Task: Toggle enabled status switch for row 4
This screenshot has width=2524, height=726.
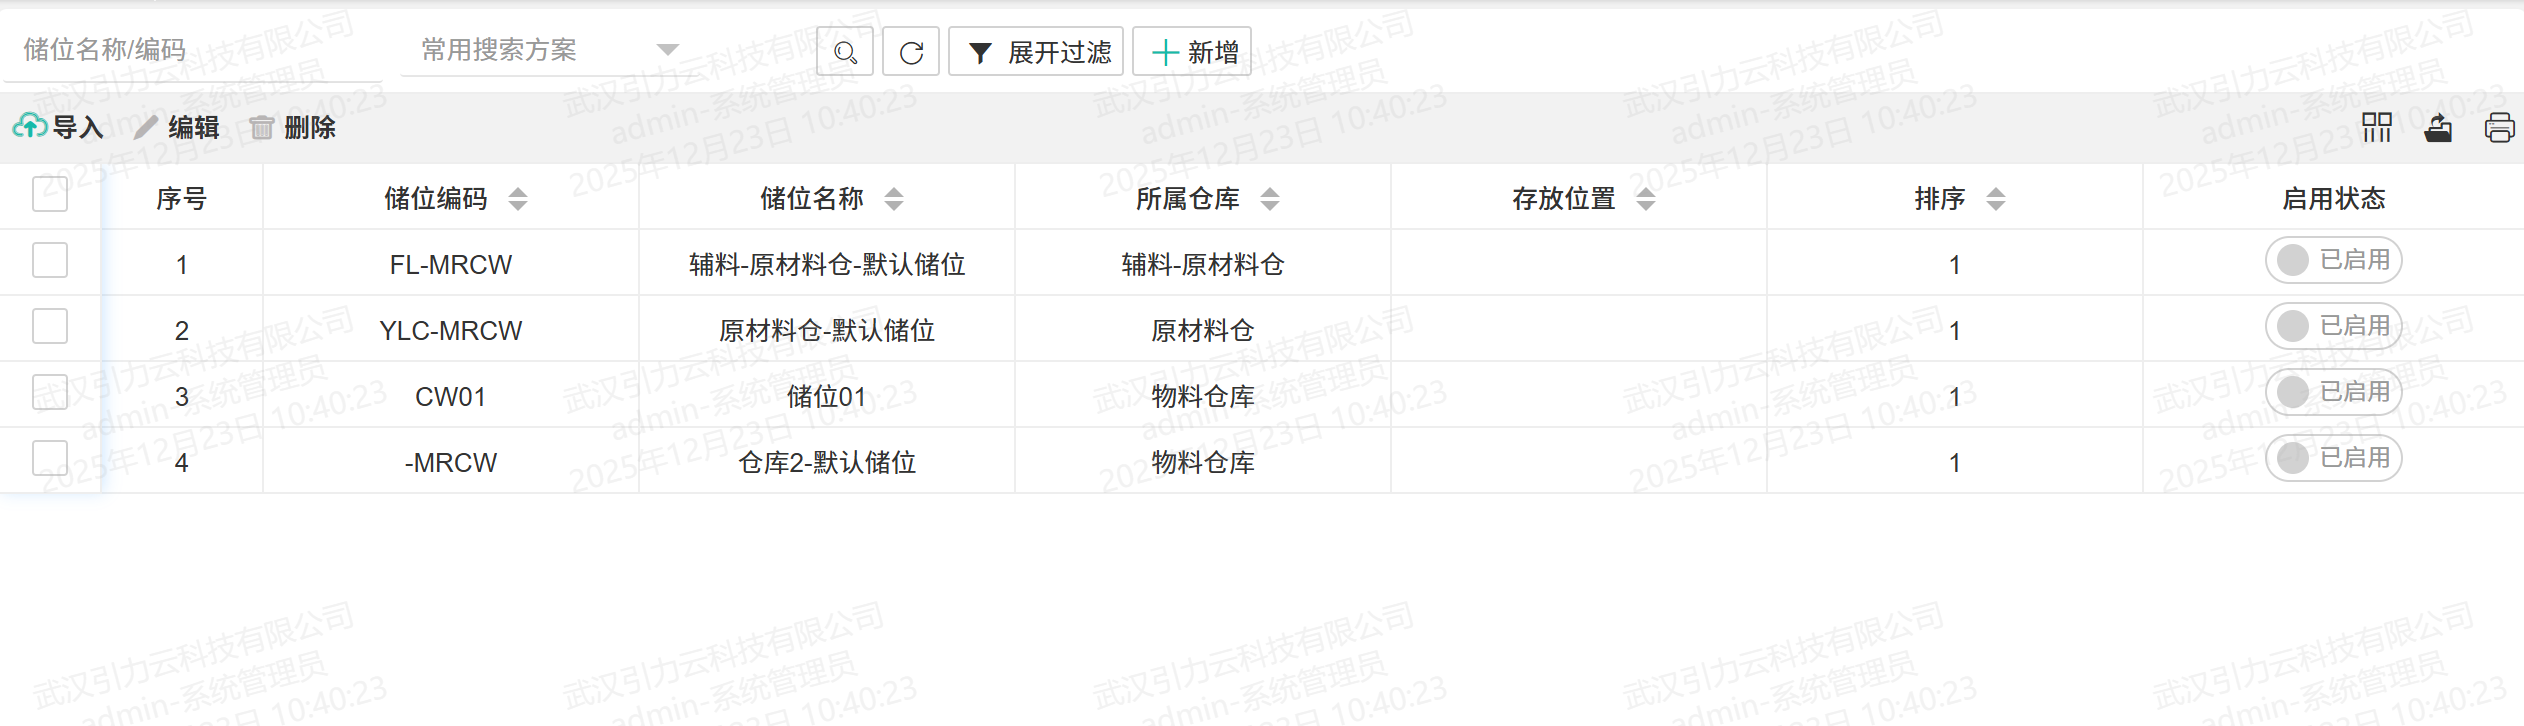Action: (x=2333, y=458)
